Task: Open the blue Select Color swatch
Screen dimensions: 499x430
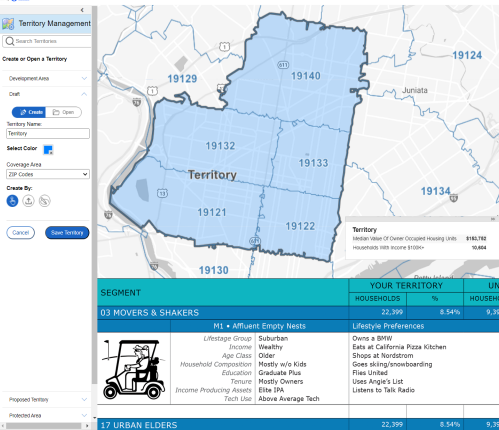Action: (48, 150)
